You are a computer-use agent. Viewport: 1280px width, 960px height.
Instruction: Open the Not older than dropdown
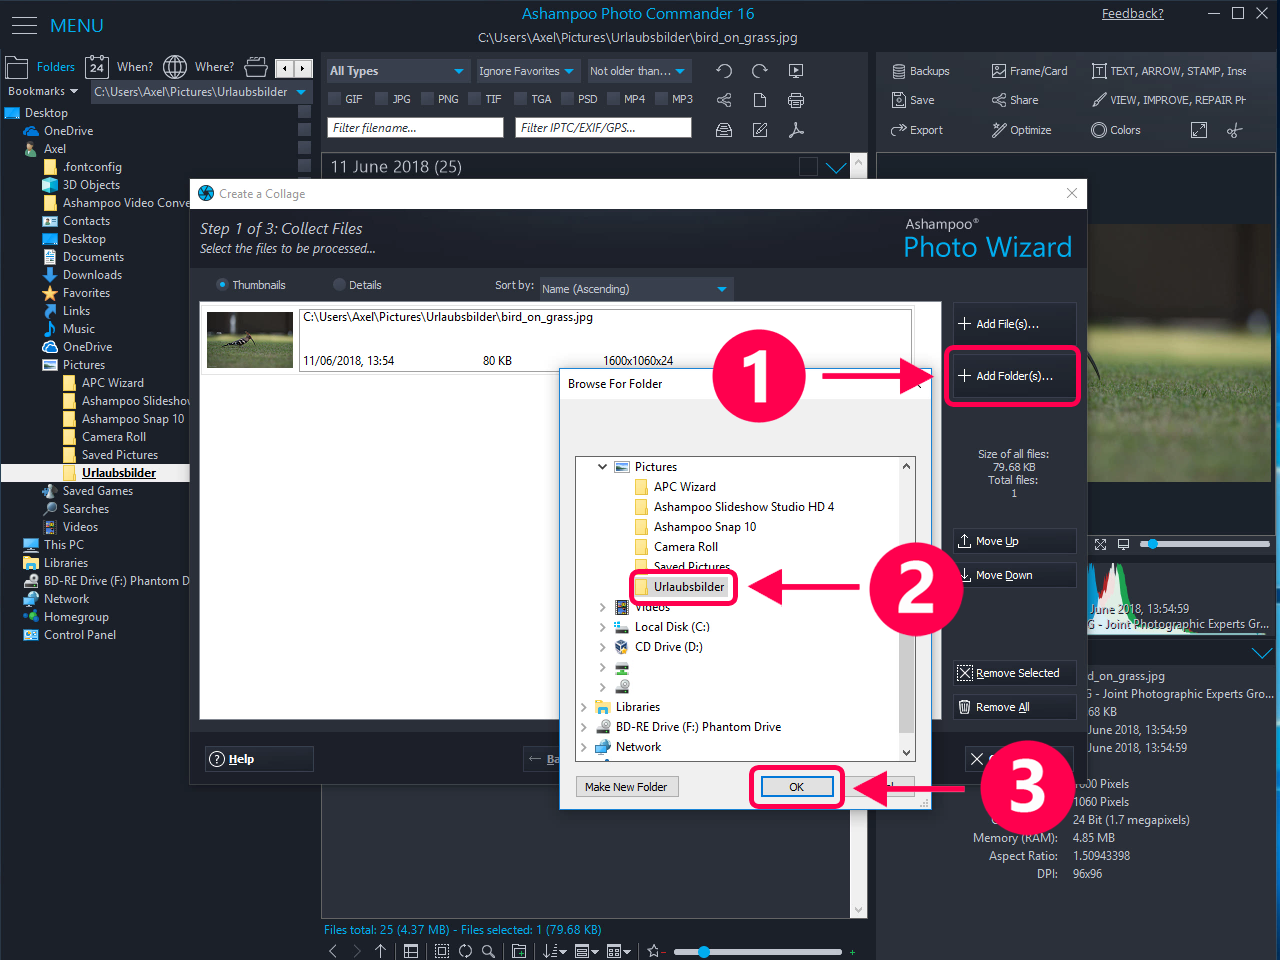[x=637, y=71]
